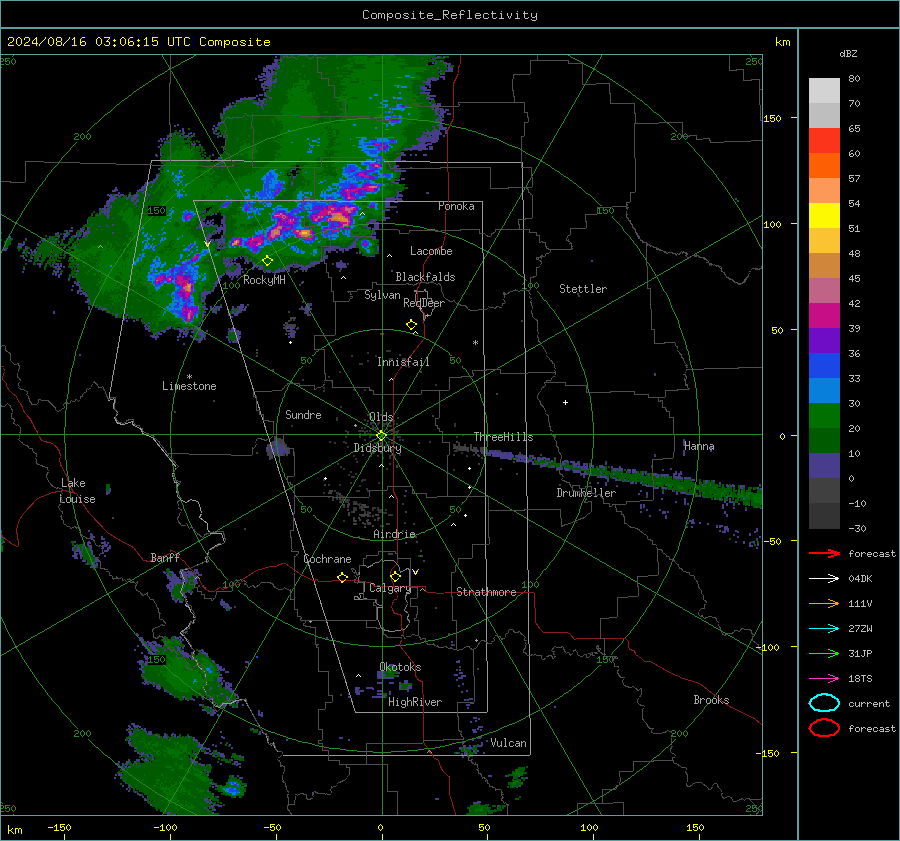The height and width of the screenshot is (841, 900).
Task: Click the Brooks label
Action: [711, 700]
